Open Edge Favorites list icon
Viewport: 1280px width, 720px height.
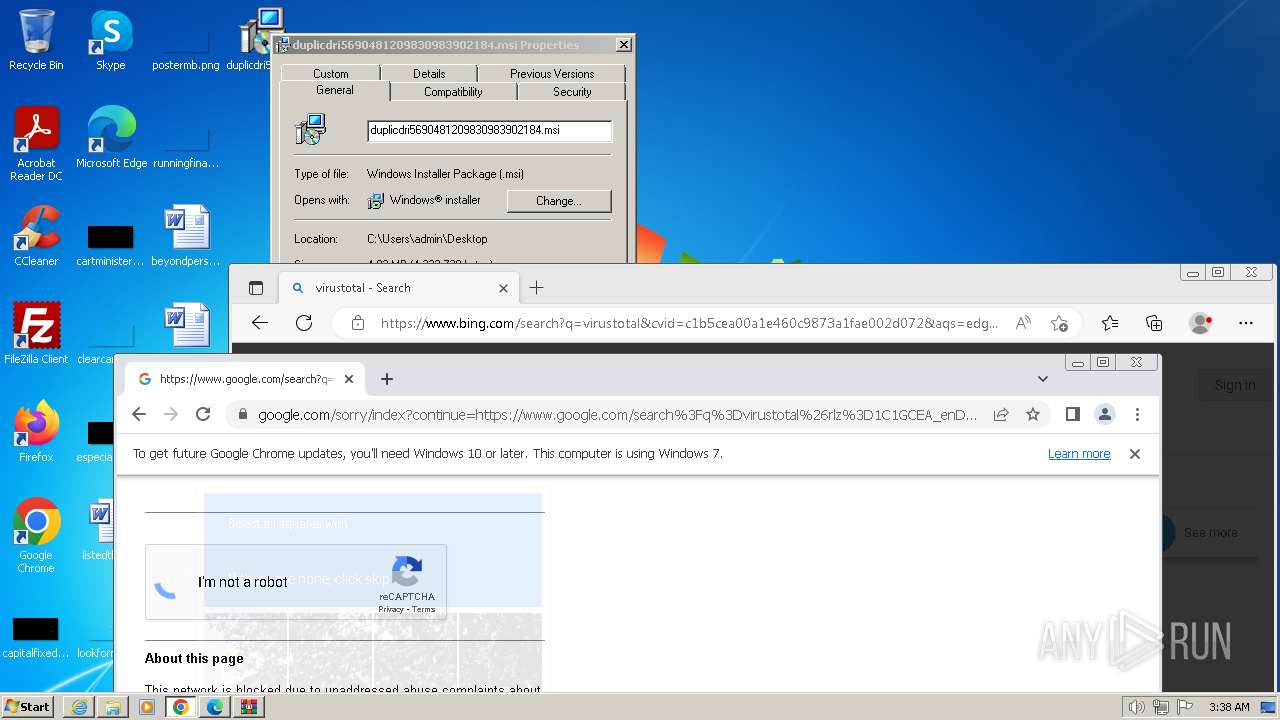[x=1110, y=323]
